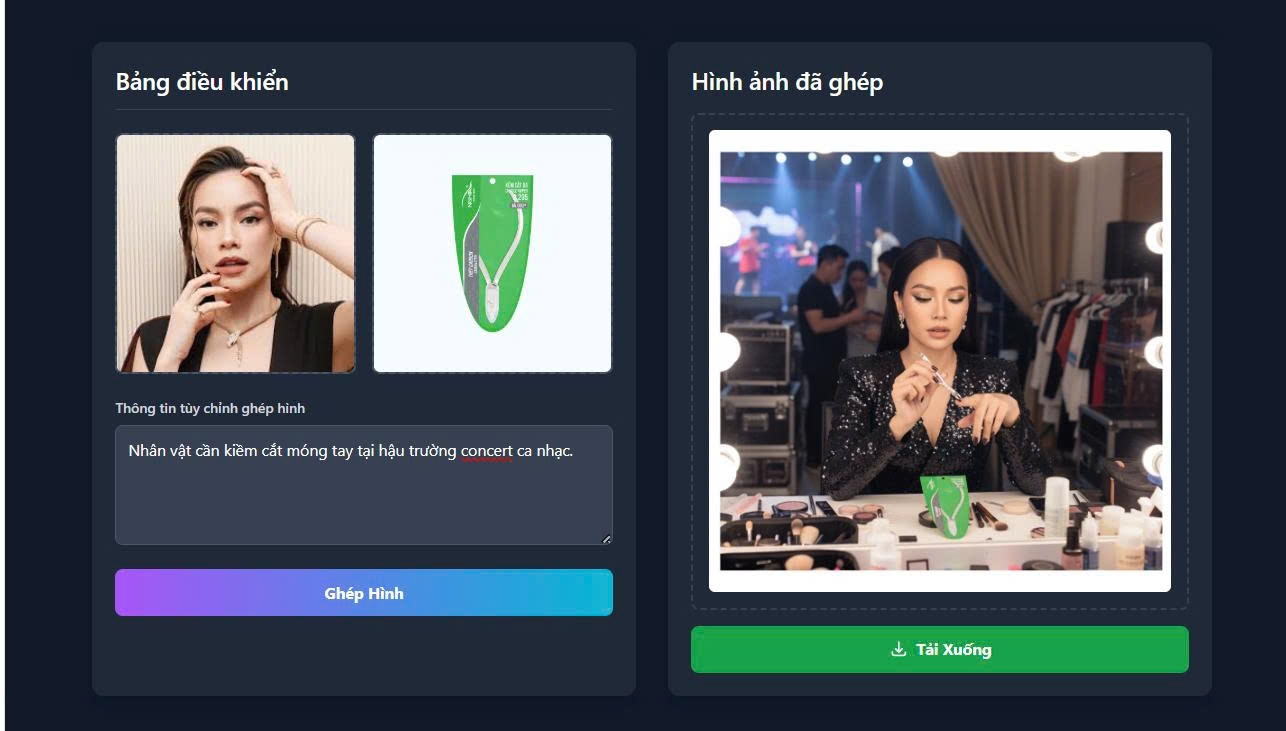Click the textarea resize grip icon
This screenshot has height=731, width=1286.
coord(606,539)
